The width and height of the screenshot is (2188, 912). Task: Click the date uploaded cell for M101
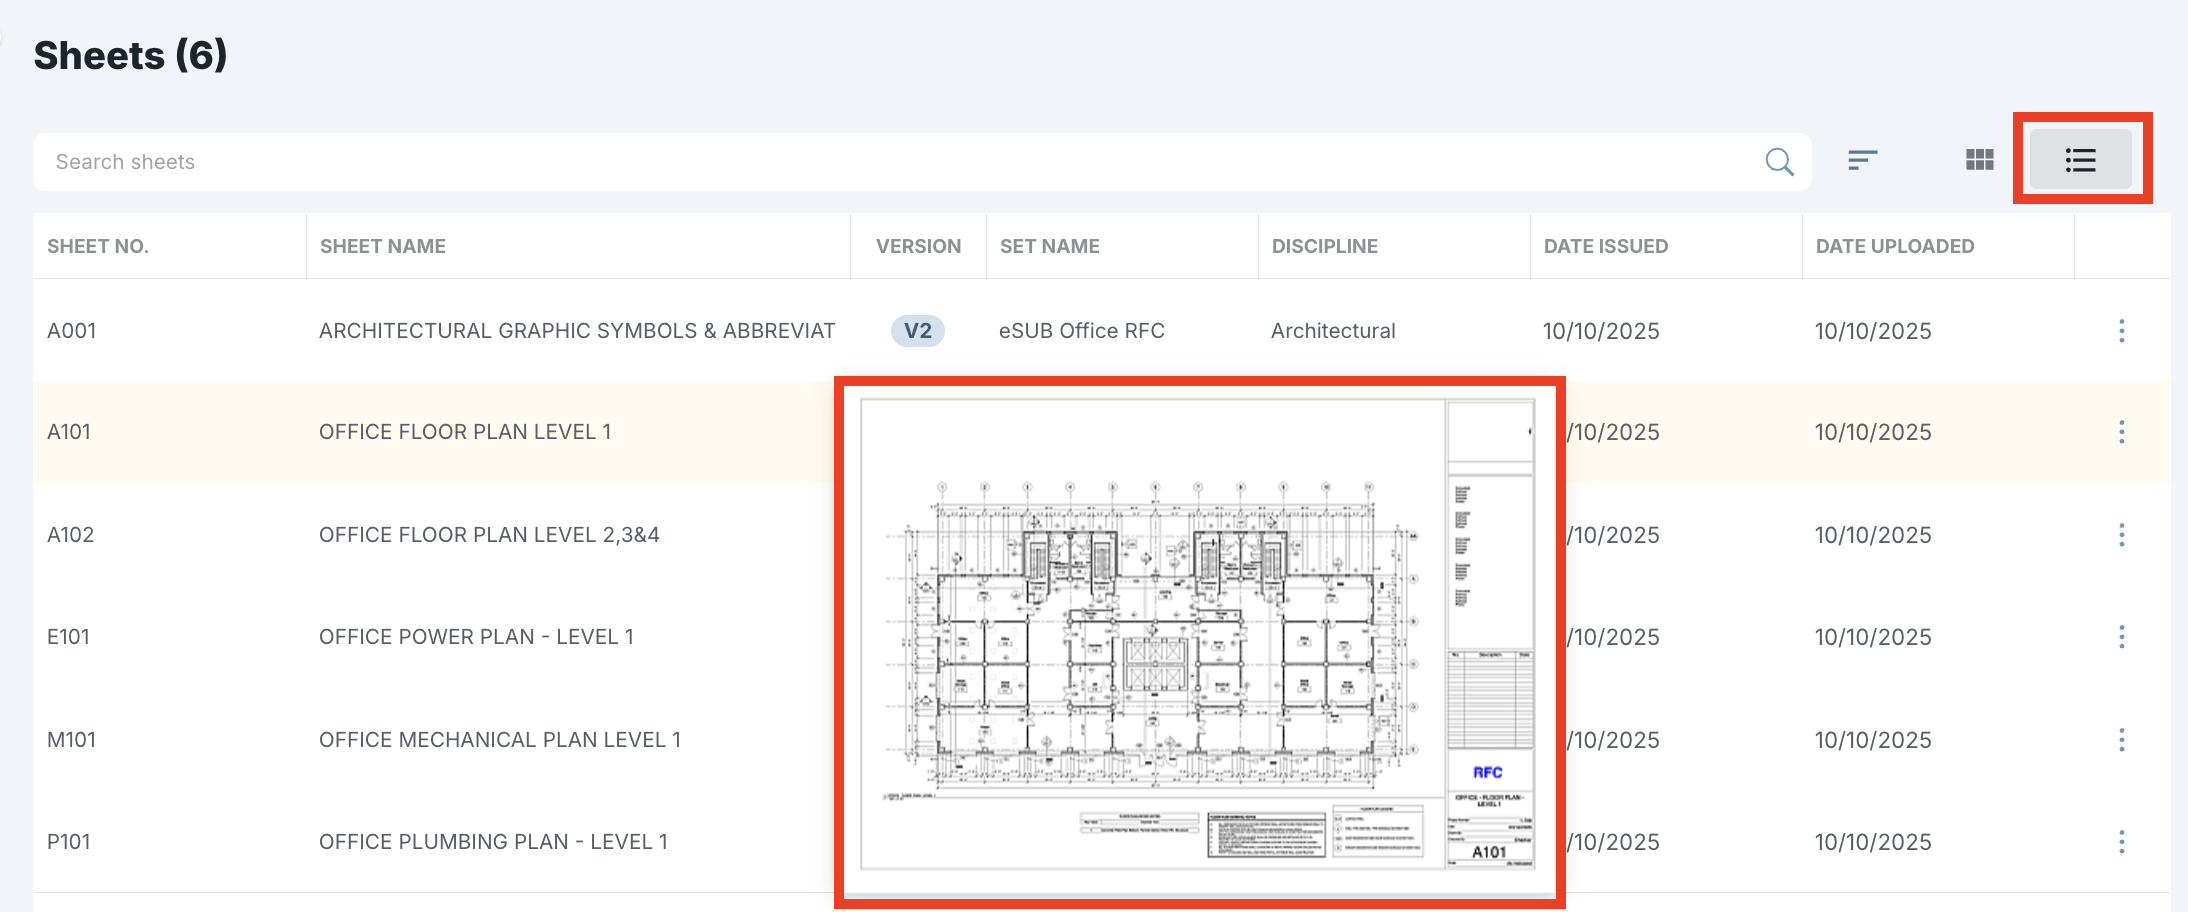click(1873, 740)
